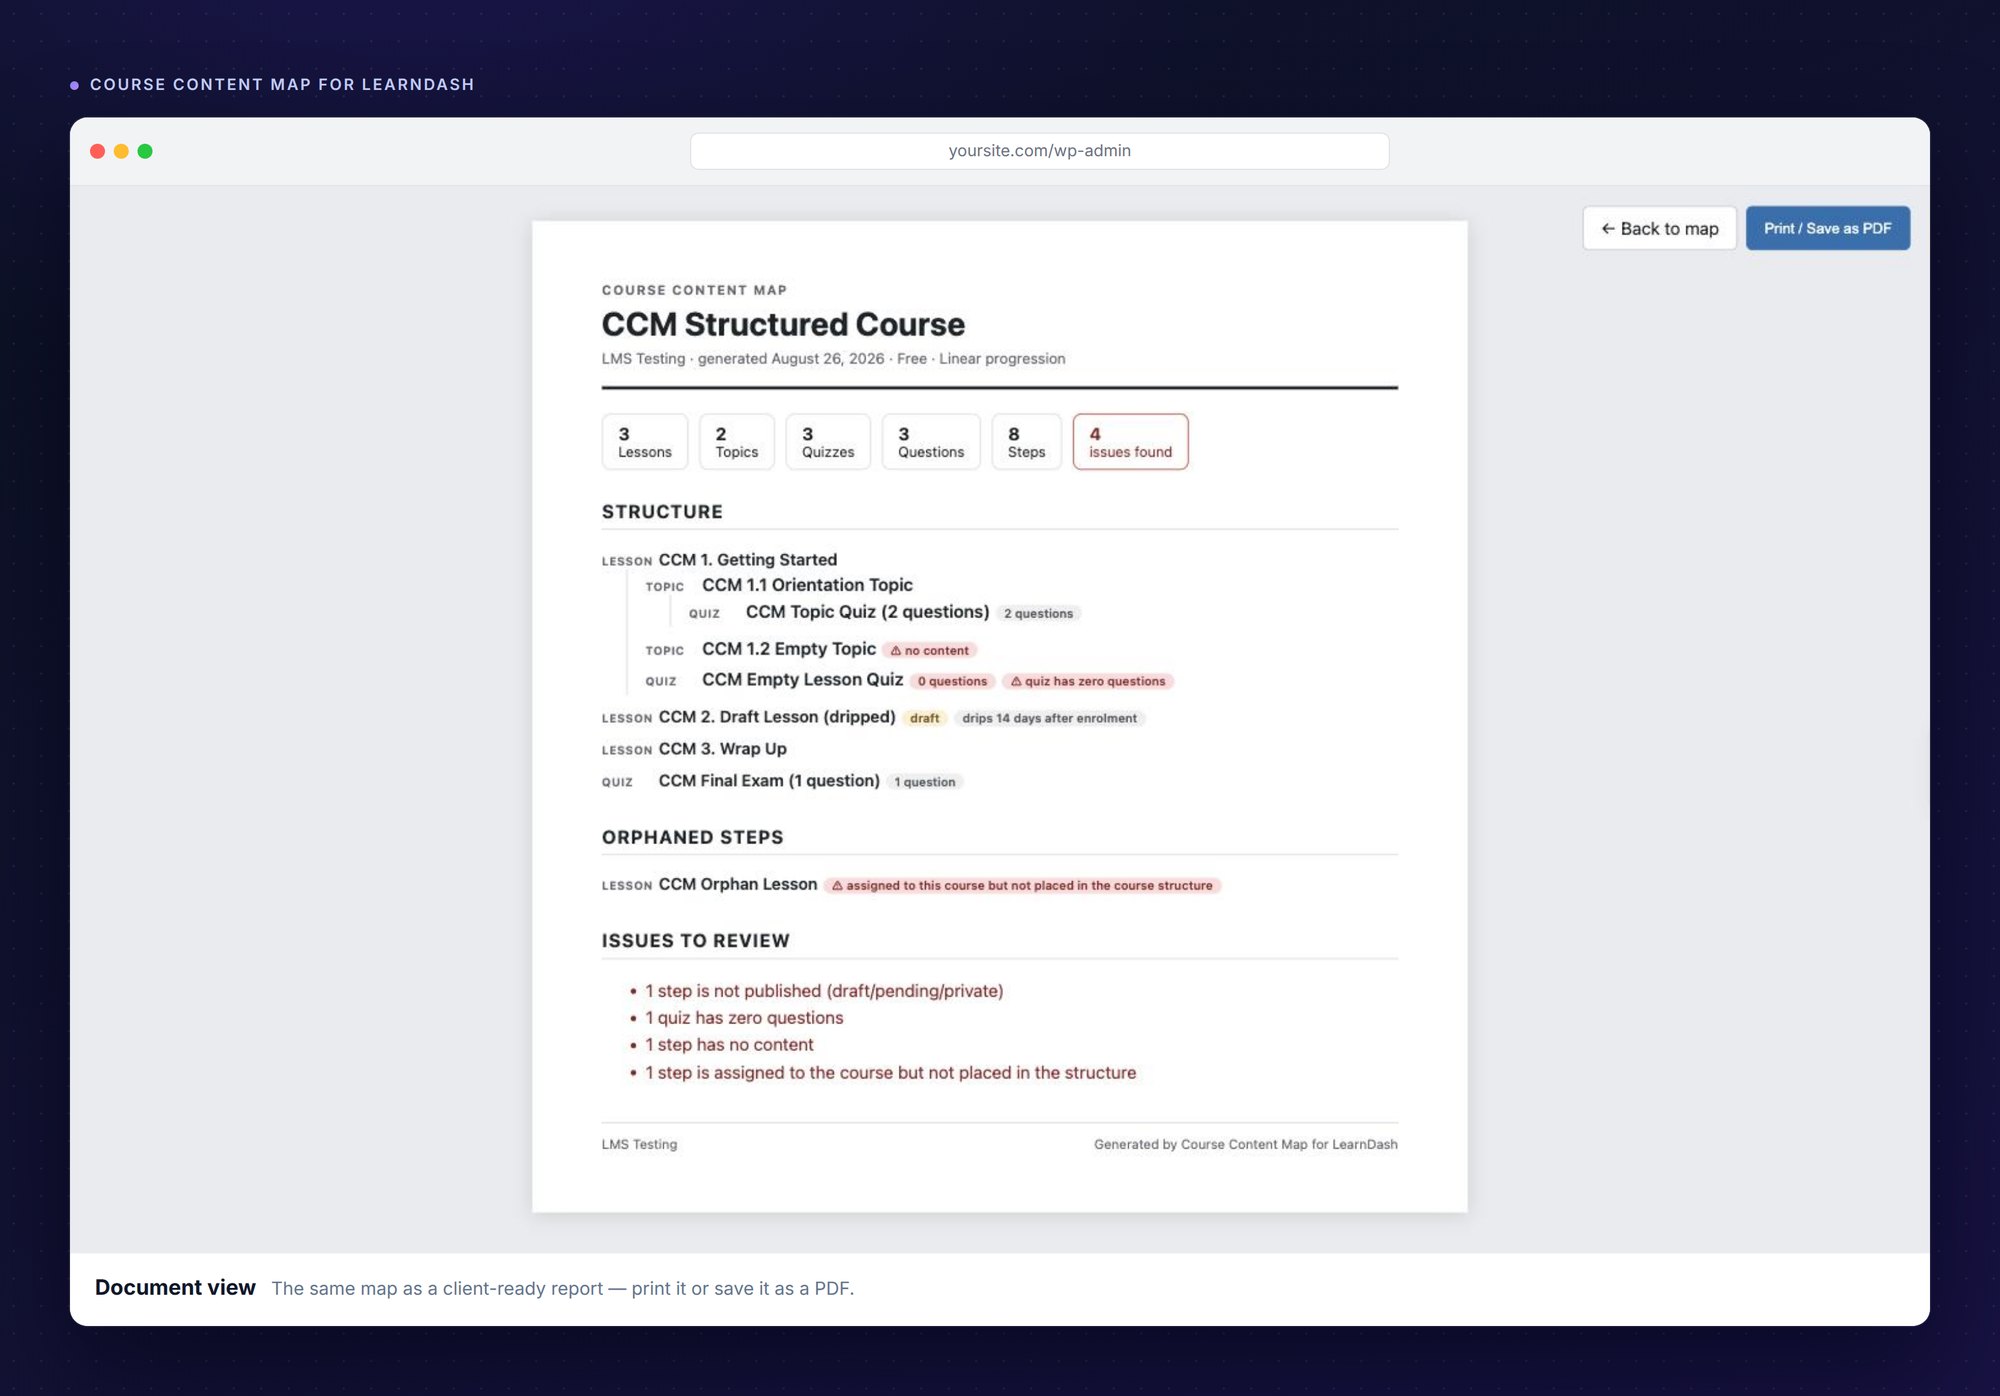Click '1 step has no content' issue
Screen dimensions: 2000x1396
coord(729,1045)
